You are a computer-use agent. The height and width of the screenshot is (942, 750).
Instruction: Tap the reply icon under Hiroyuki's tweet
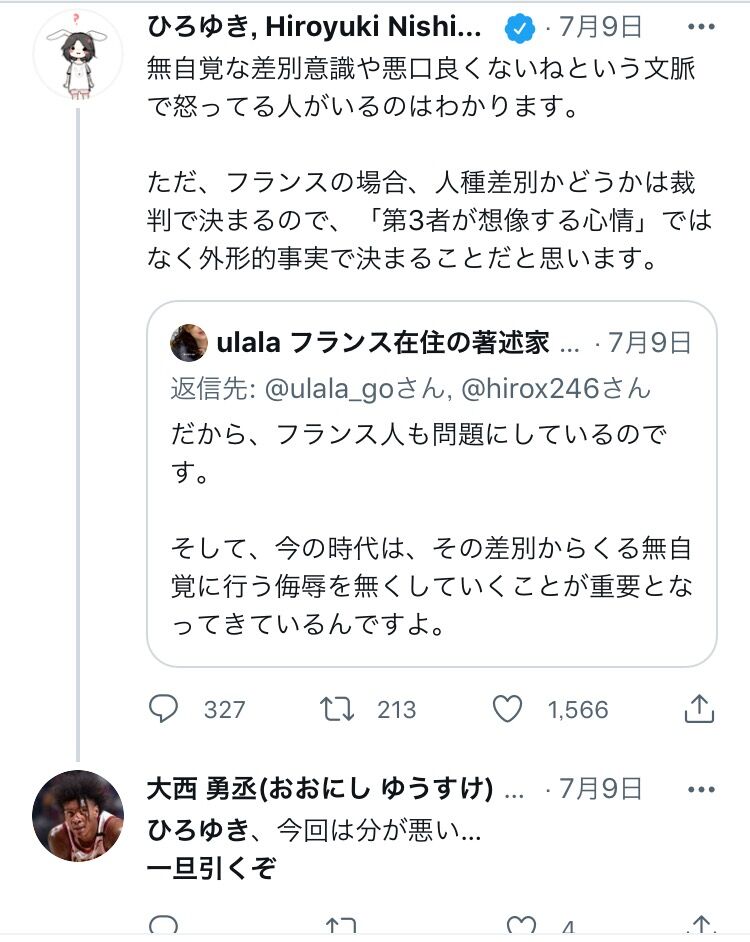pos(163,709)
